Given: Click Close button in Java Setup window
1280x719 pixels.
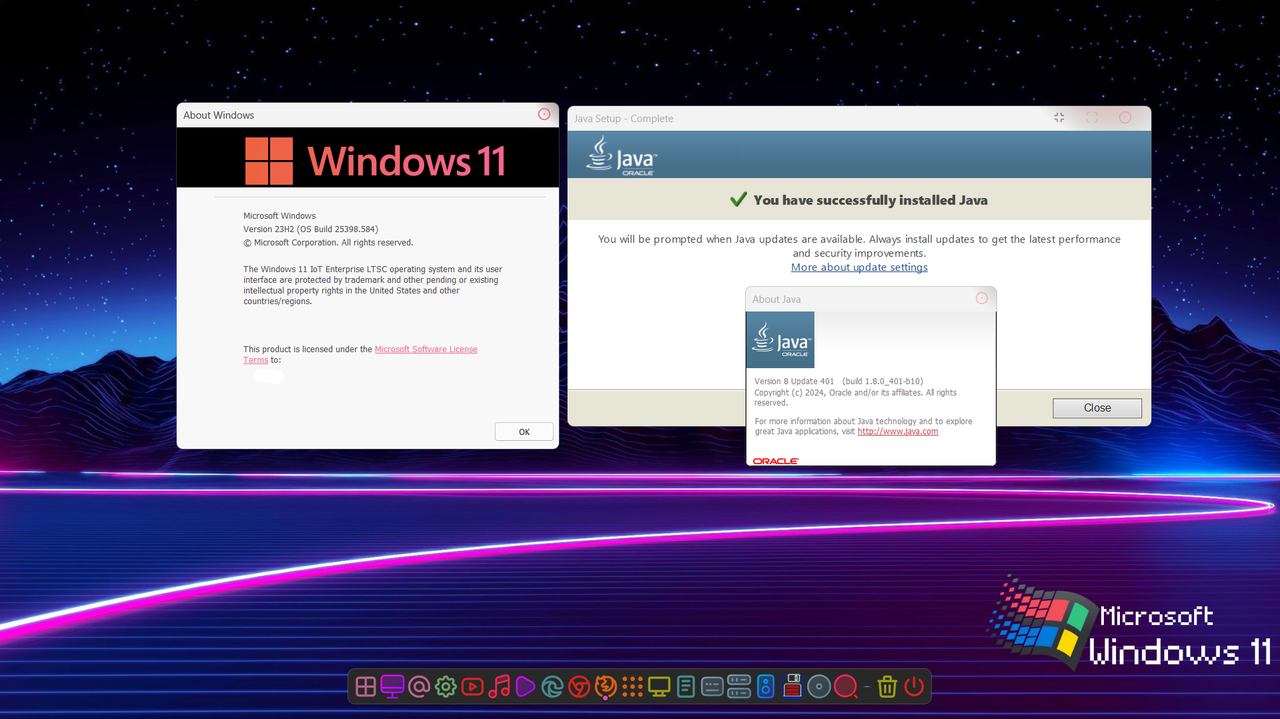Looking at the screenshot, I should point(1097,408).
